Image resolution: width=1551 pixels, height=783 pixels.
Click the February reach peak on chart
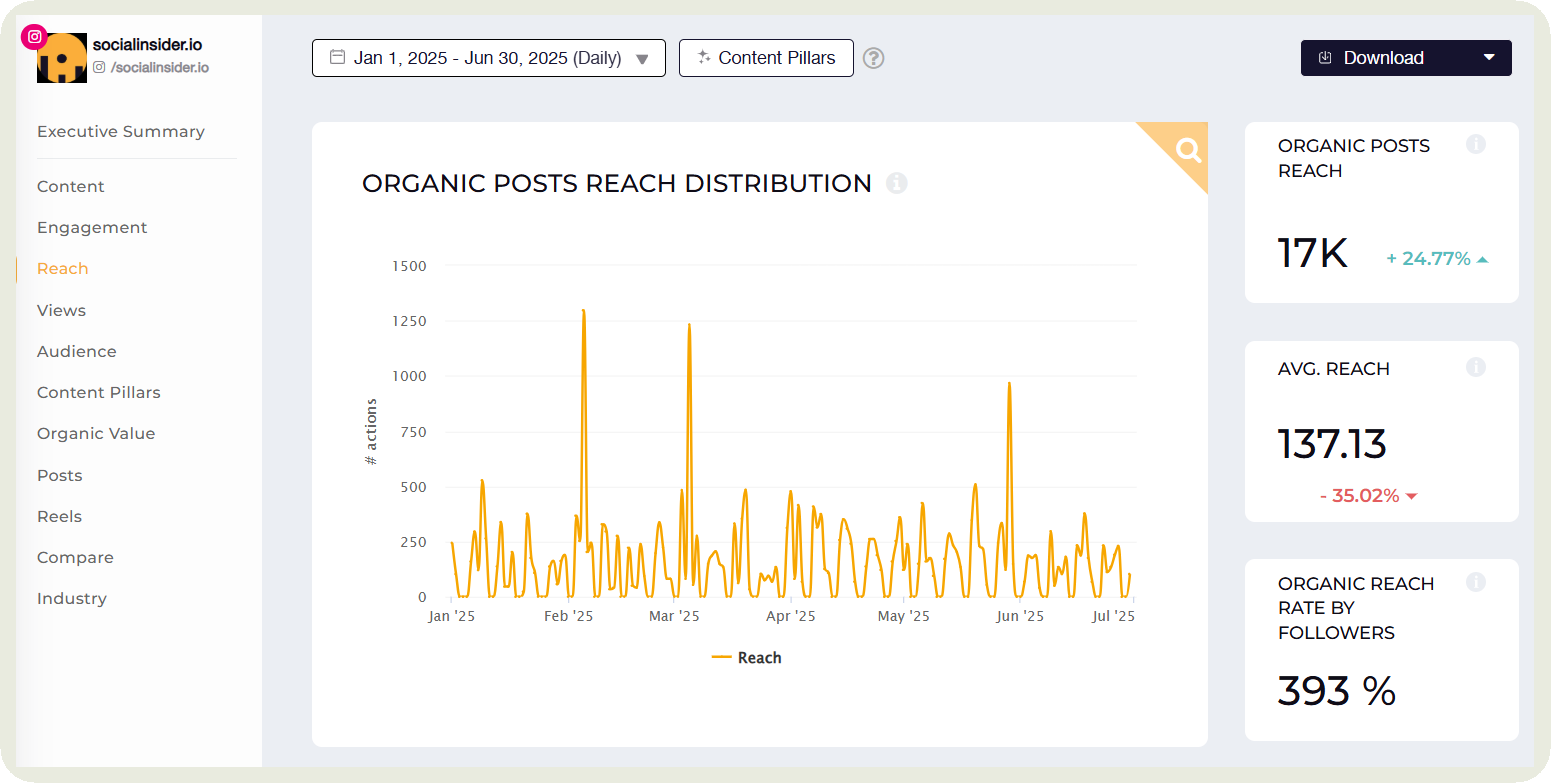(583, 312)
